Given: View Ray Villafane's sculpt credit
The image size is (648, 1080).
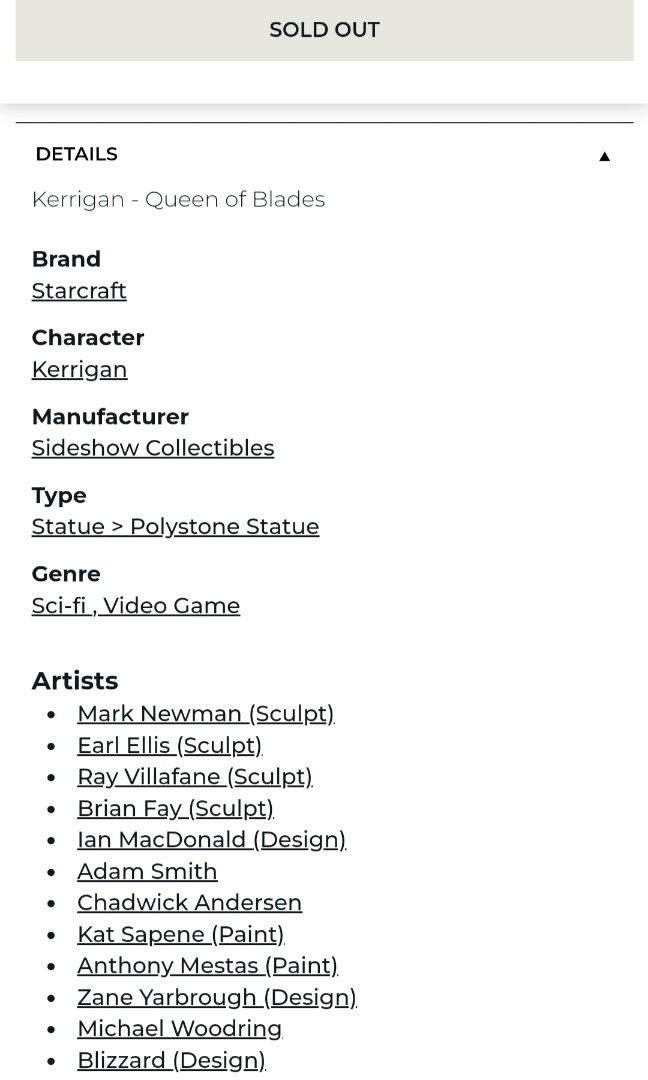Looking at the screenshot, I should 195,776.
